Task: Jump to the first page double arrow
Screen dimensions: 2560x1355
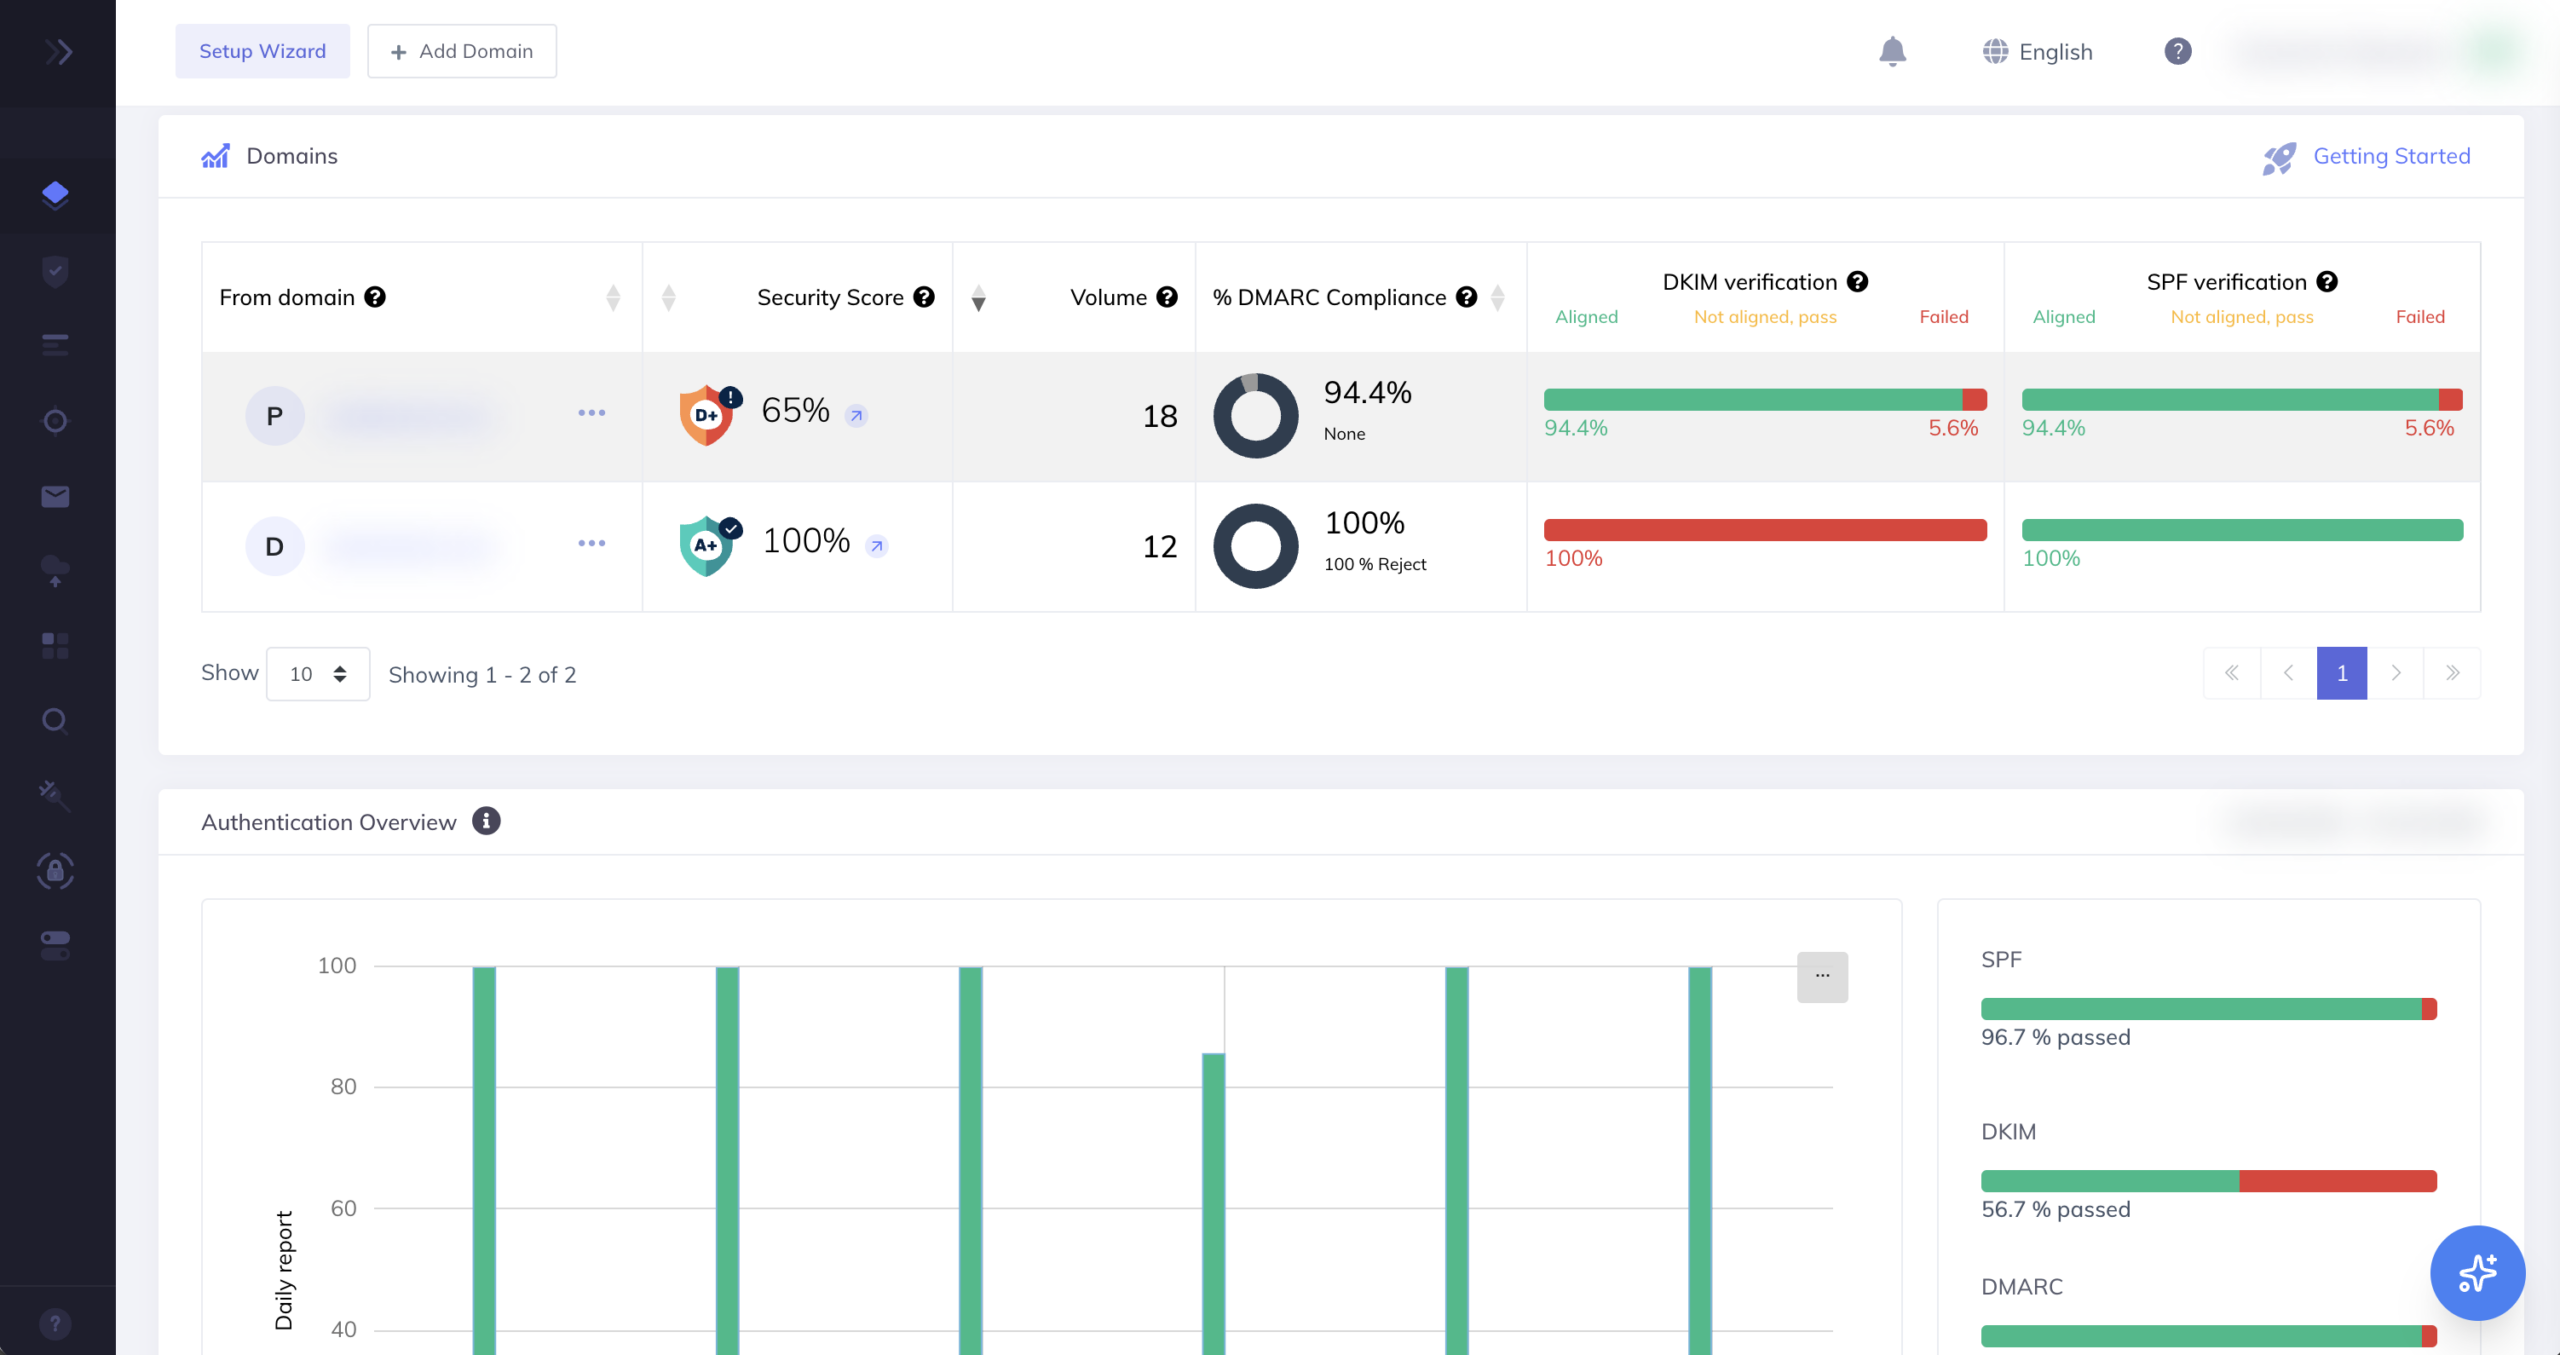Action: coord(2232,673)
